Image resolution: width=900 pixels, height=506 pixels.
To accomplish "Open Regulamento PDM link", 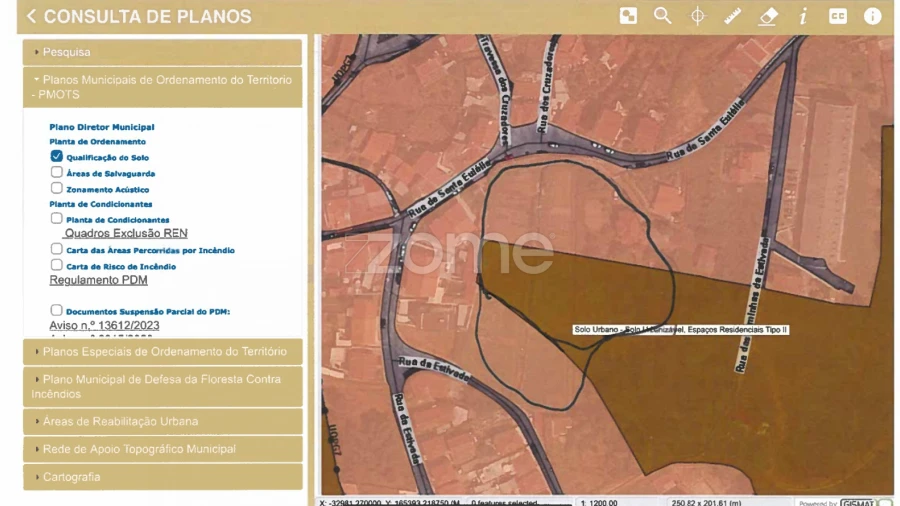I will pos(98,280).
